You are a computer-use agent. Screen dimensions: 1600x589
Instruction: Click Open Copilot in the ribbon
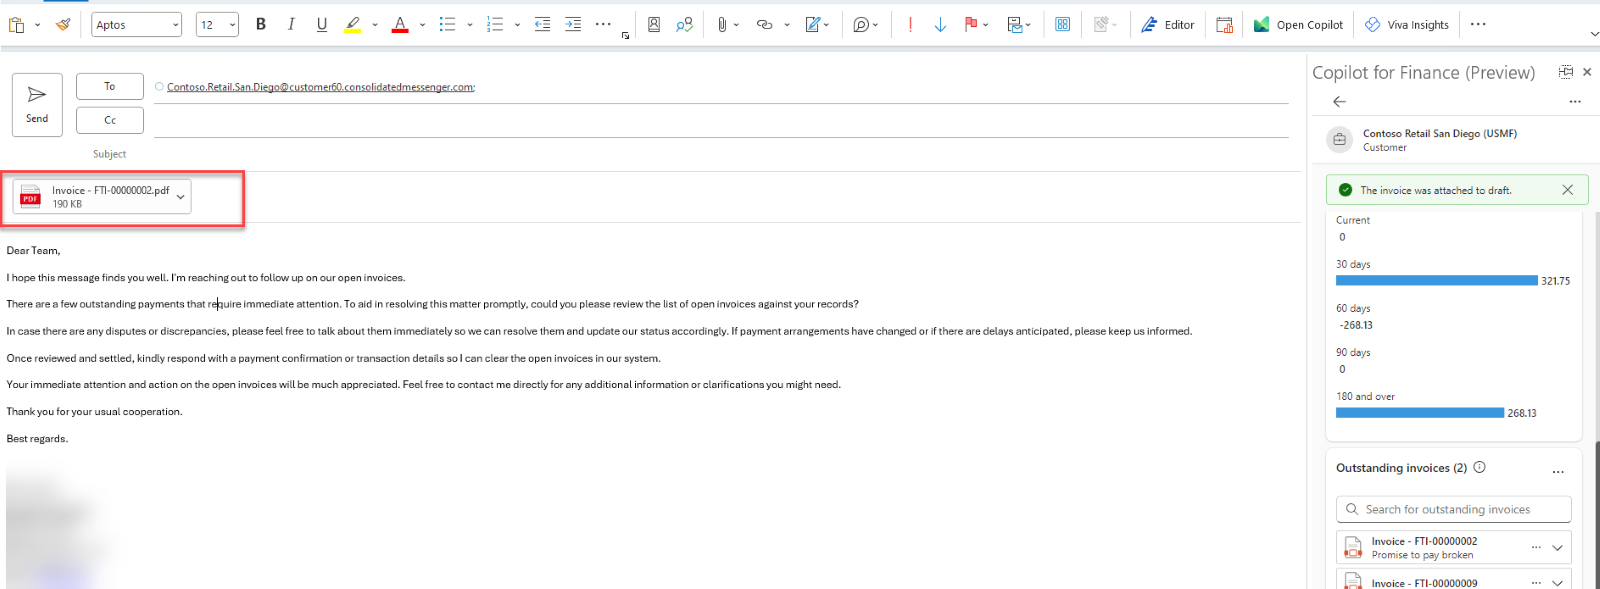(1299, 25)
